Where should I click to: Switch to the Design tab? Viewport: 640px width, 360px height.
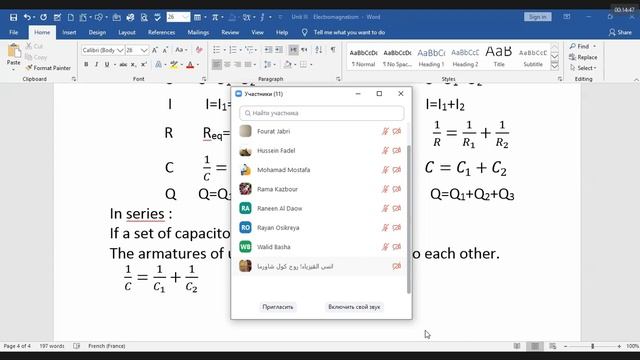click(97, 32)
